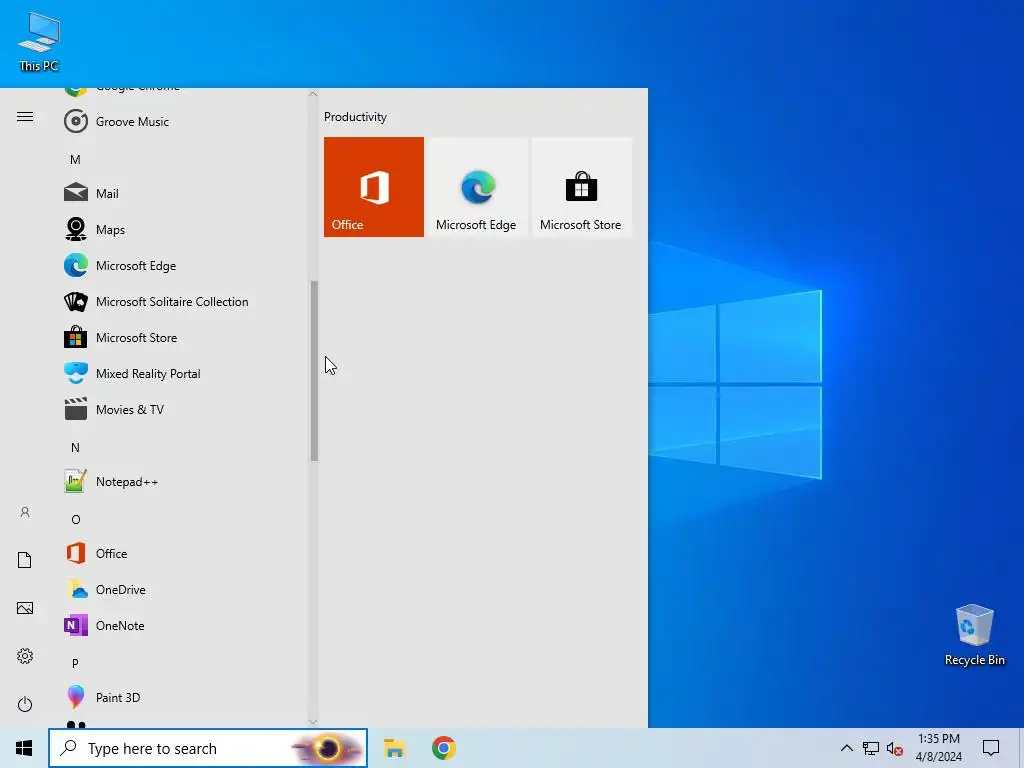
Task: Click the Windows Start button
Action: (24, 748)
